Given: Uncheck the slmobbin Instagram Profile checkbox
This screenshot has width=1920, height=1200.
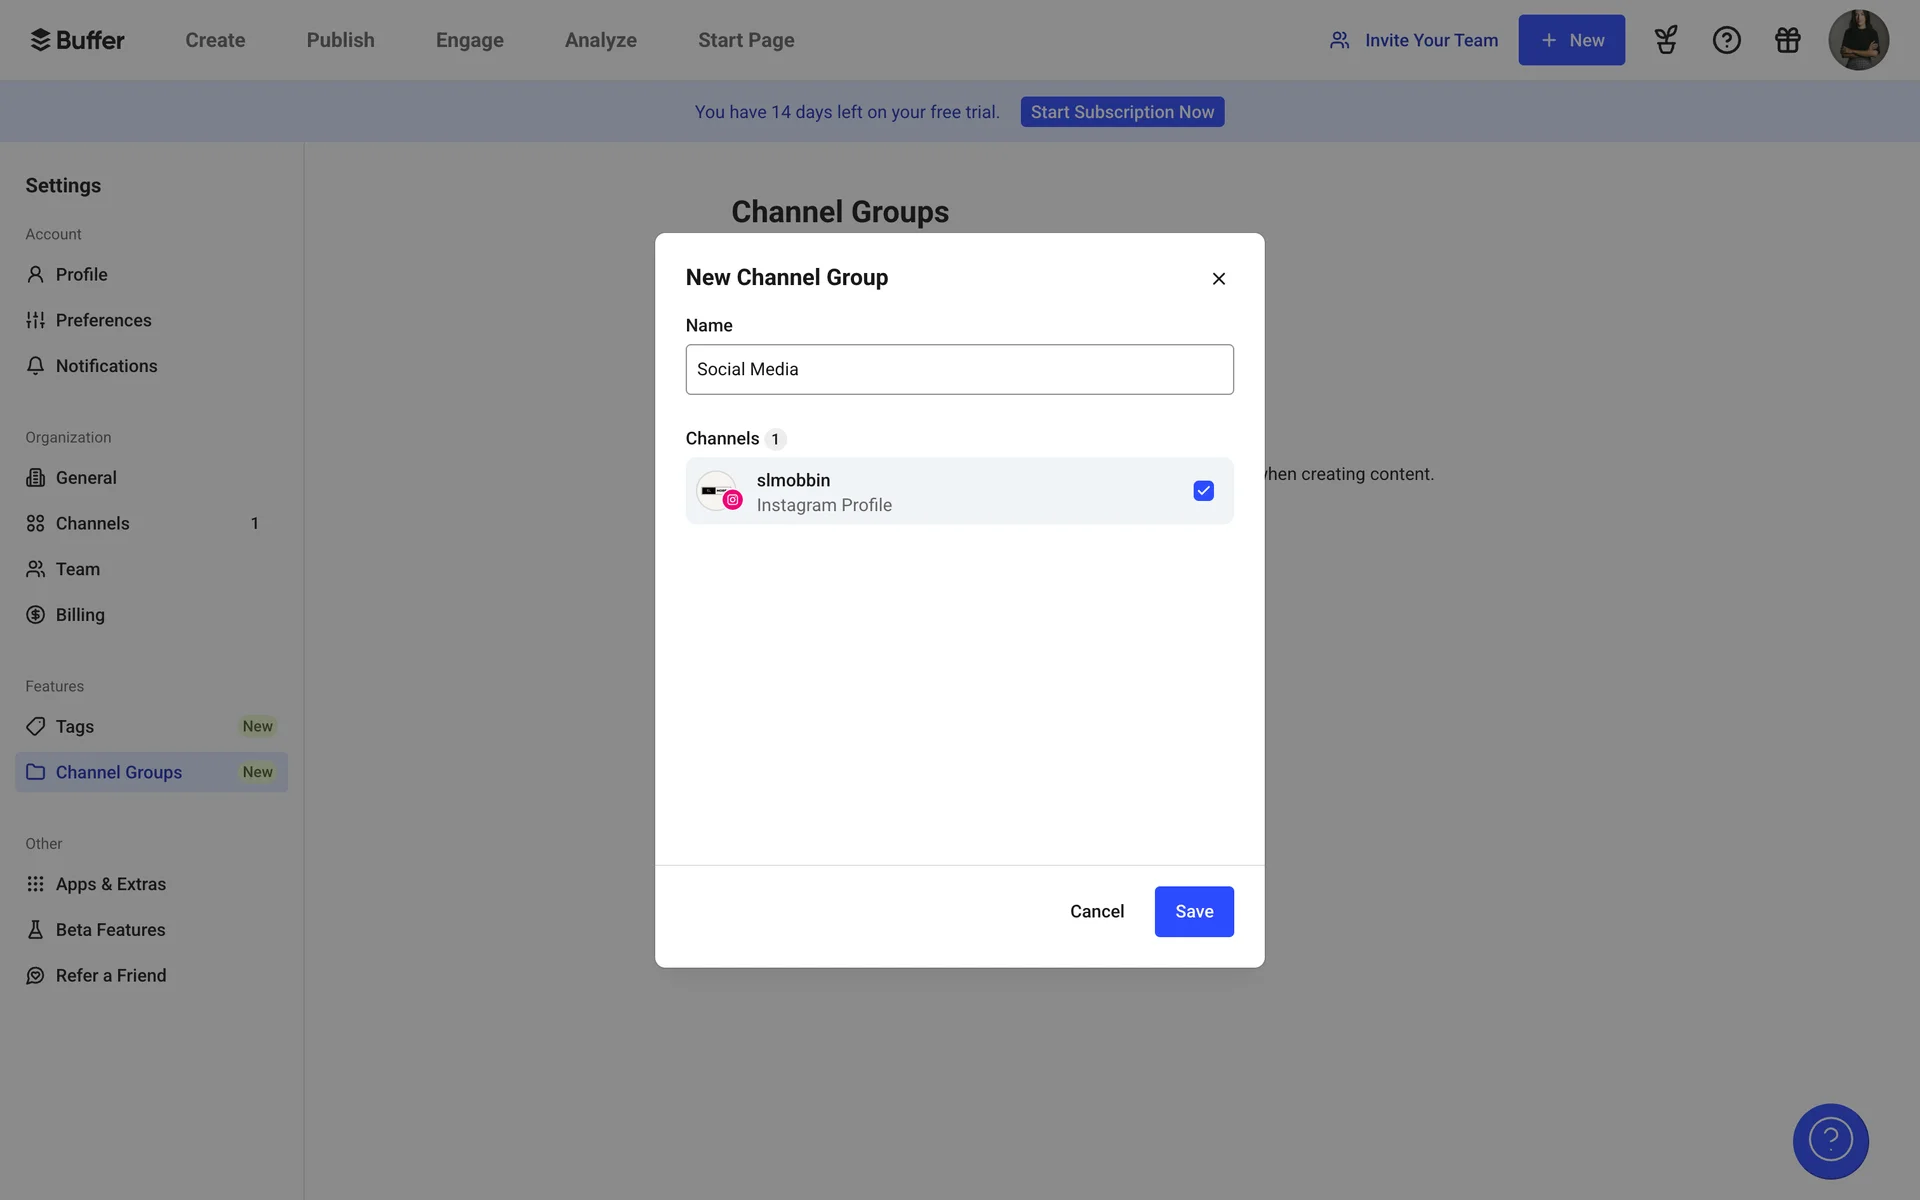Looking at the screenshot, I should point(1203,491).
